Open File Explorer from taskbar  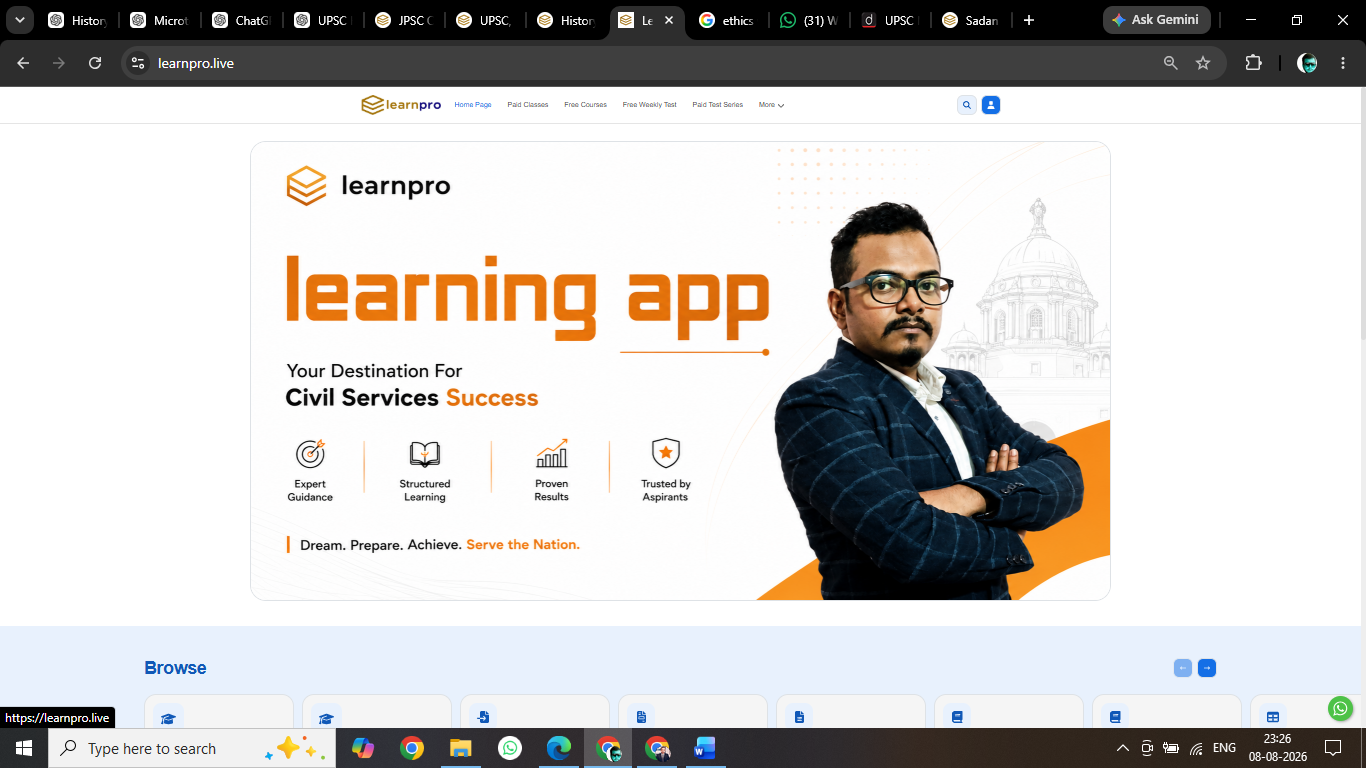point(460,748)
